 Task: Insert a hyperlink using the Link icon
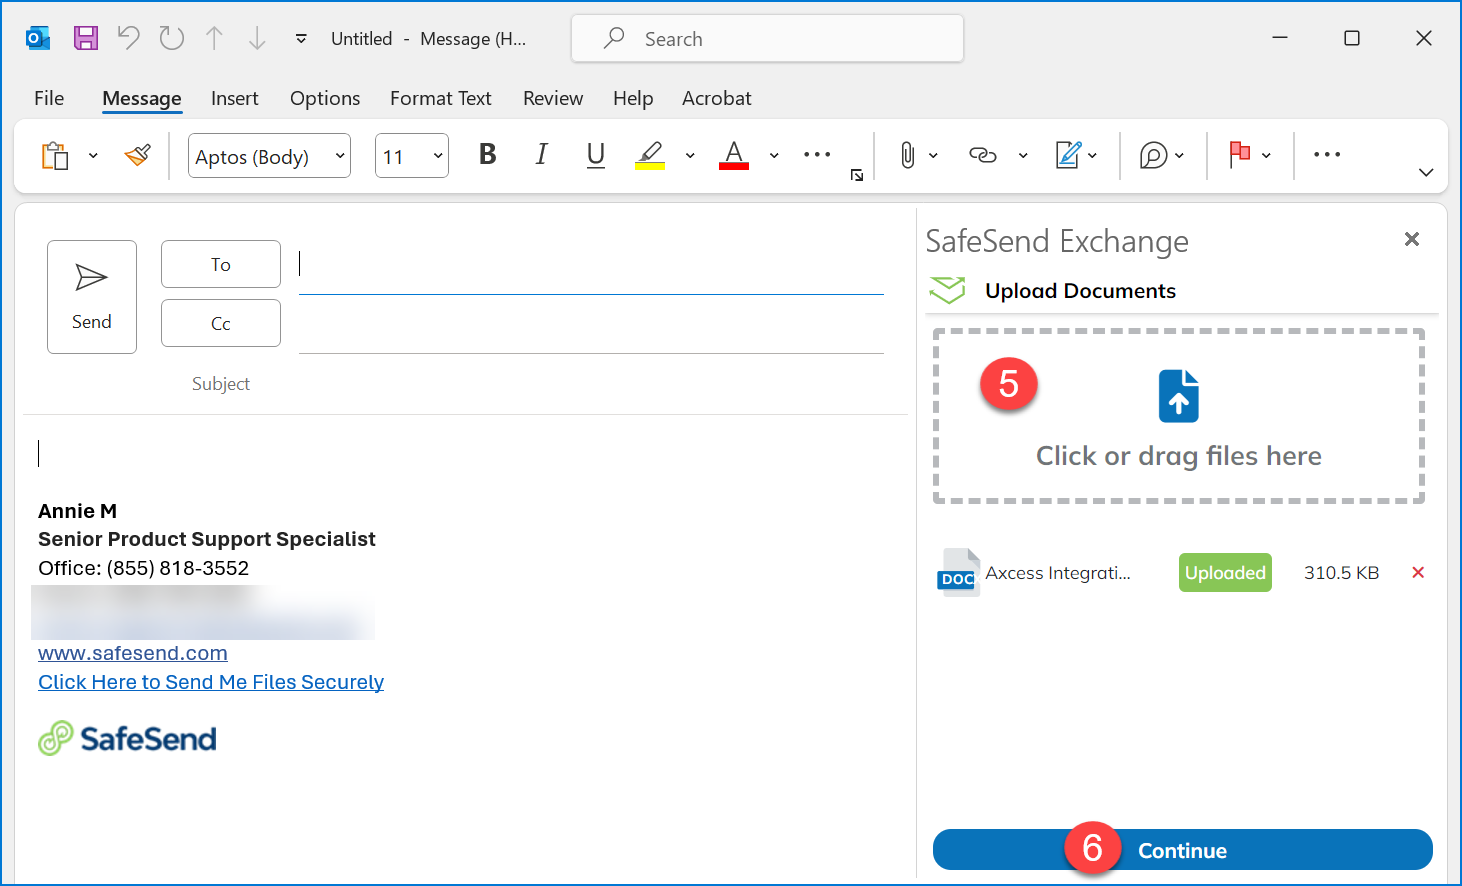coord(983,155)
